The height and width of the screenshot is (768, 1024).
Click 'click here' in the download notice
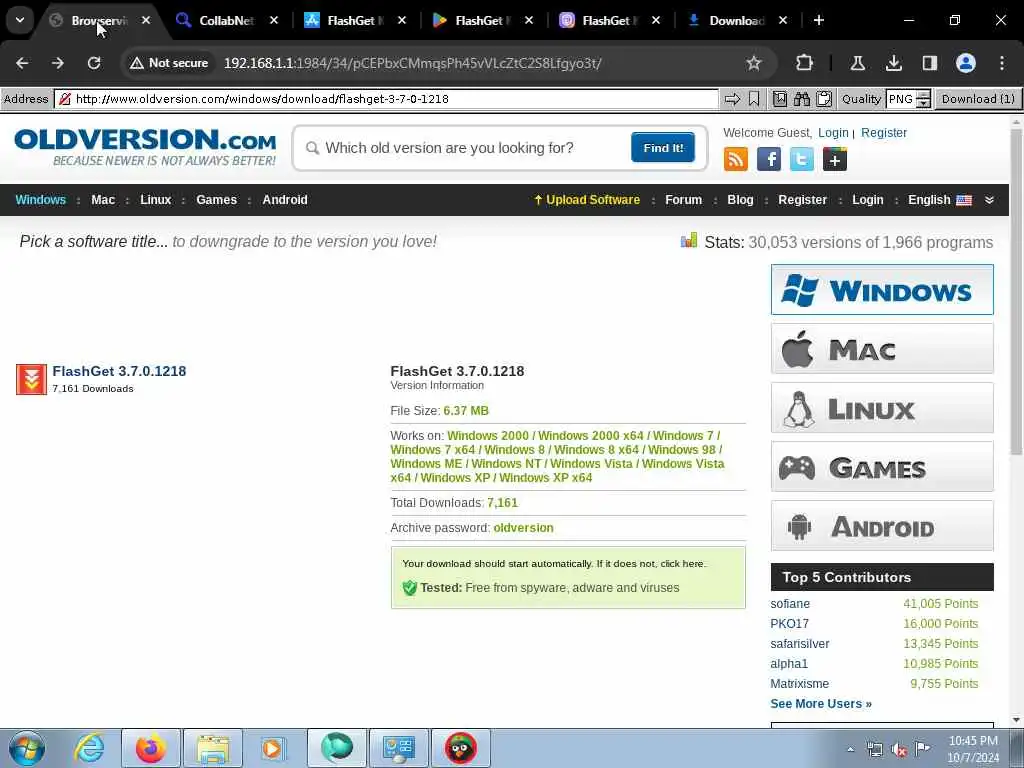(x=682, y=564)
